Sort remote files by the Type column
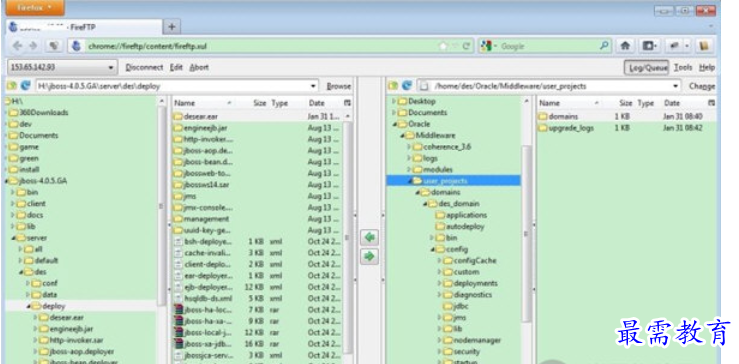739x364 pixels. click(646, 102)
